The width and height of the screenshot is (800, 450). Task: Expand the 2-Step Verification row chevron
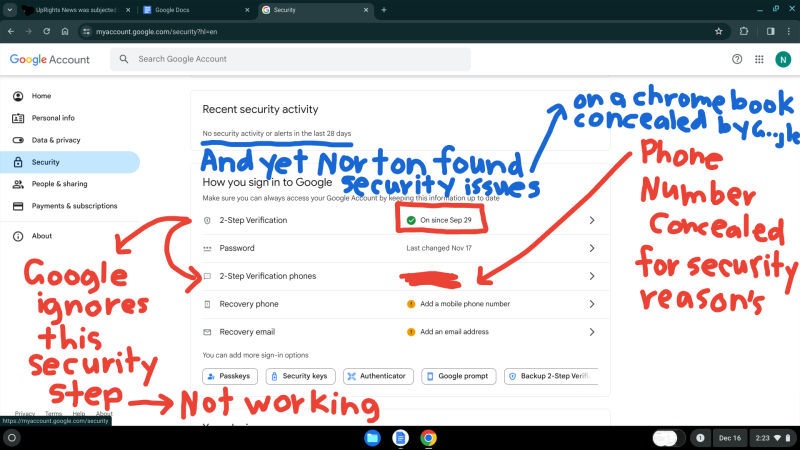pos(592,220)
